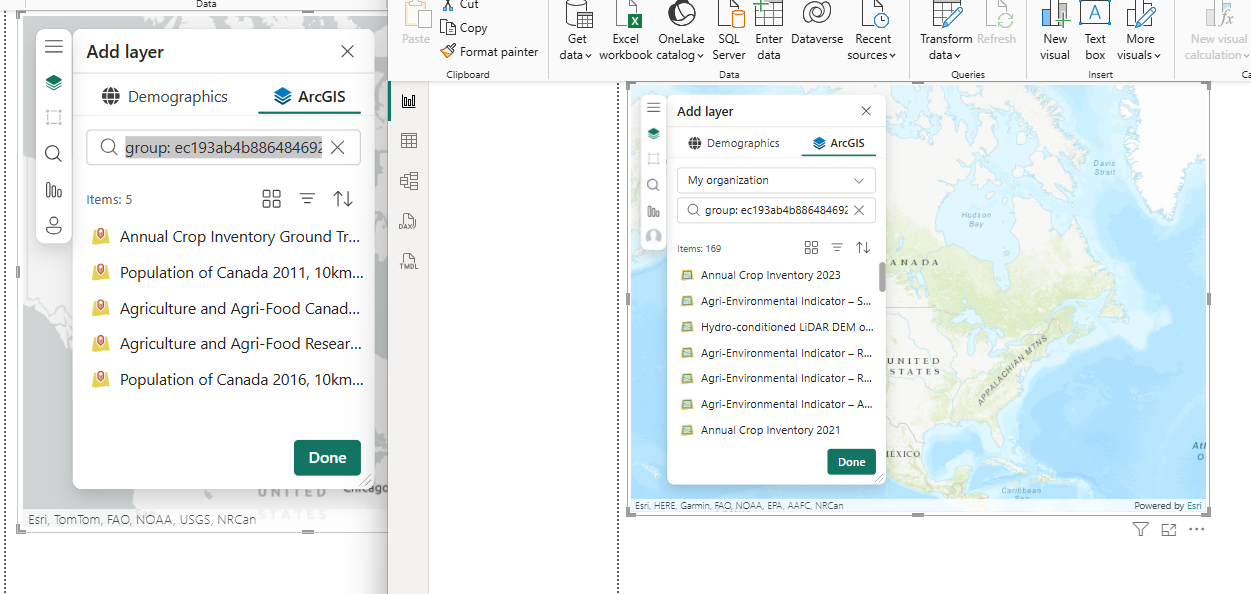Click Done in the Items: 5 Add layer panel
The image size is (1251, 594).
pos(327,457)
